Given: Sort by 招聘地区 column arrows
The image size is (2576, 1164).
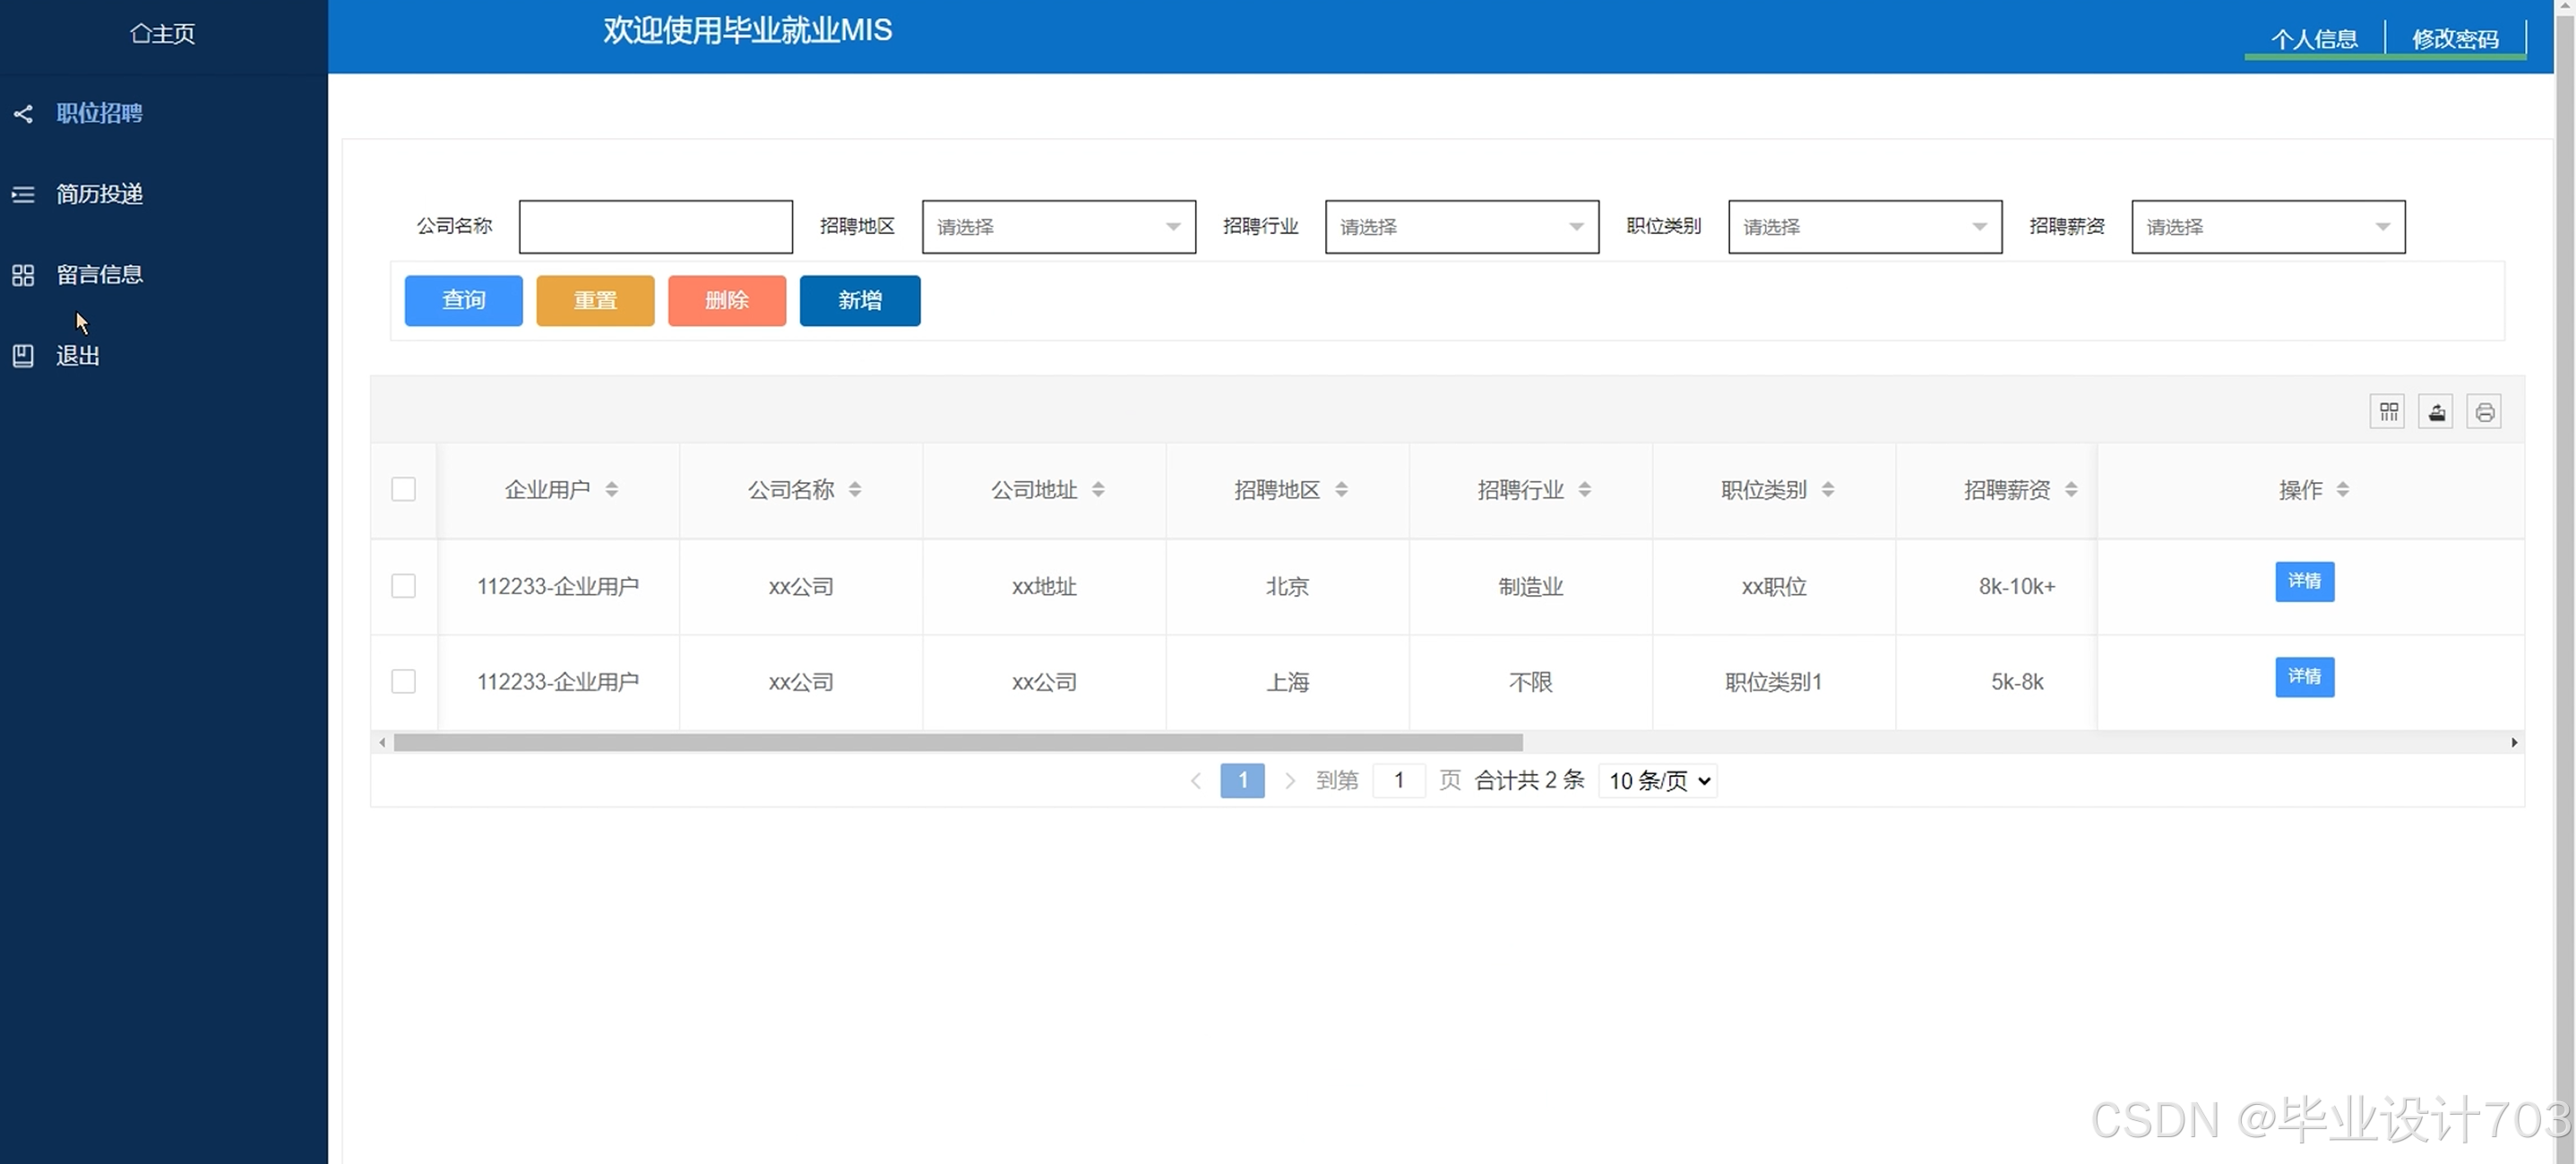Looking at the screenshot, I should point(1341,489).
